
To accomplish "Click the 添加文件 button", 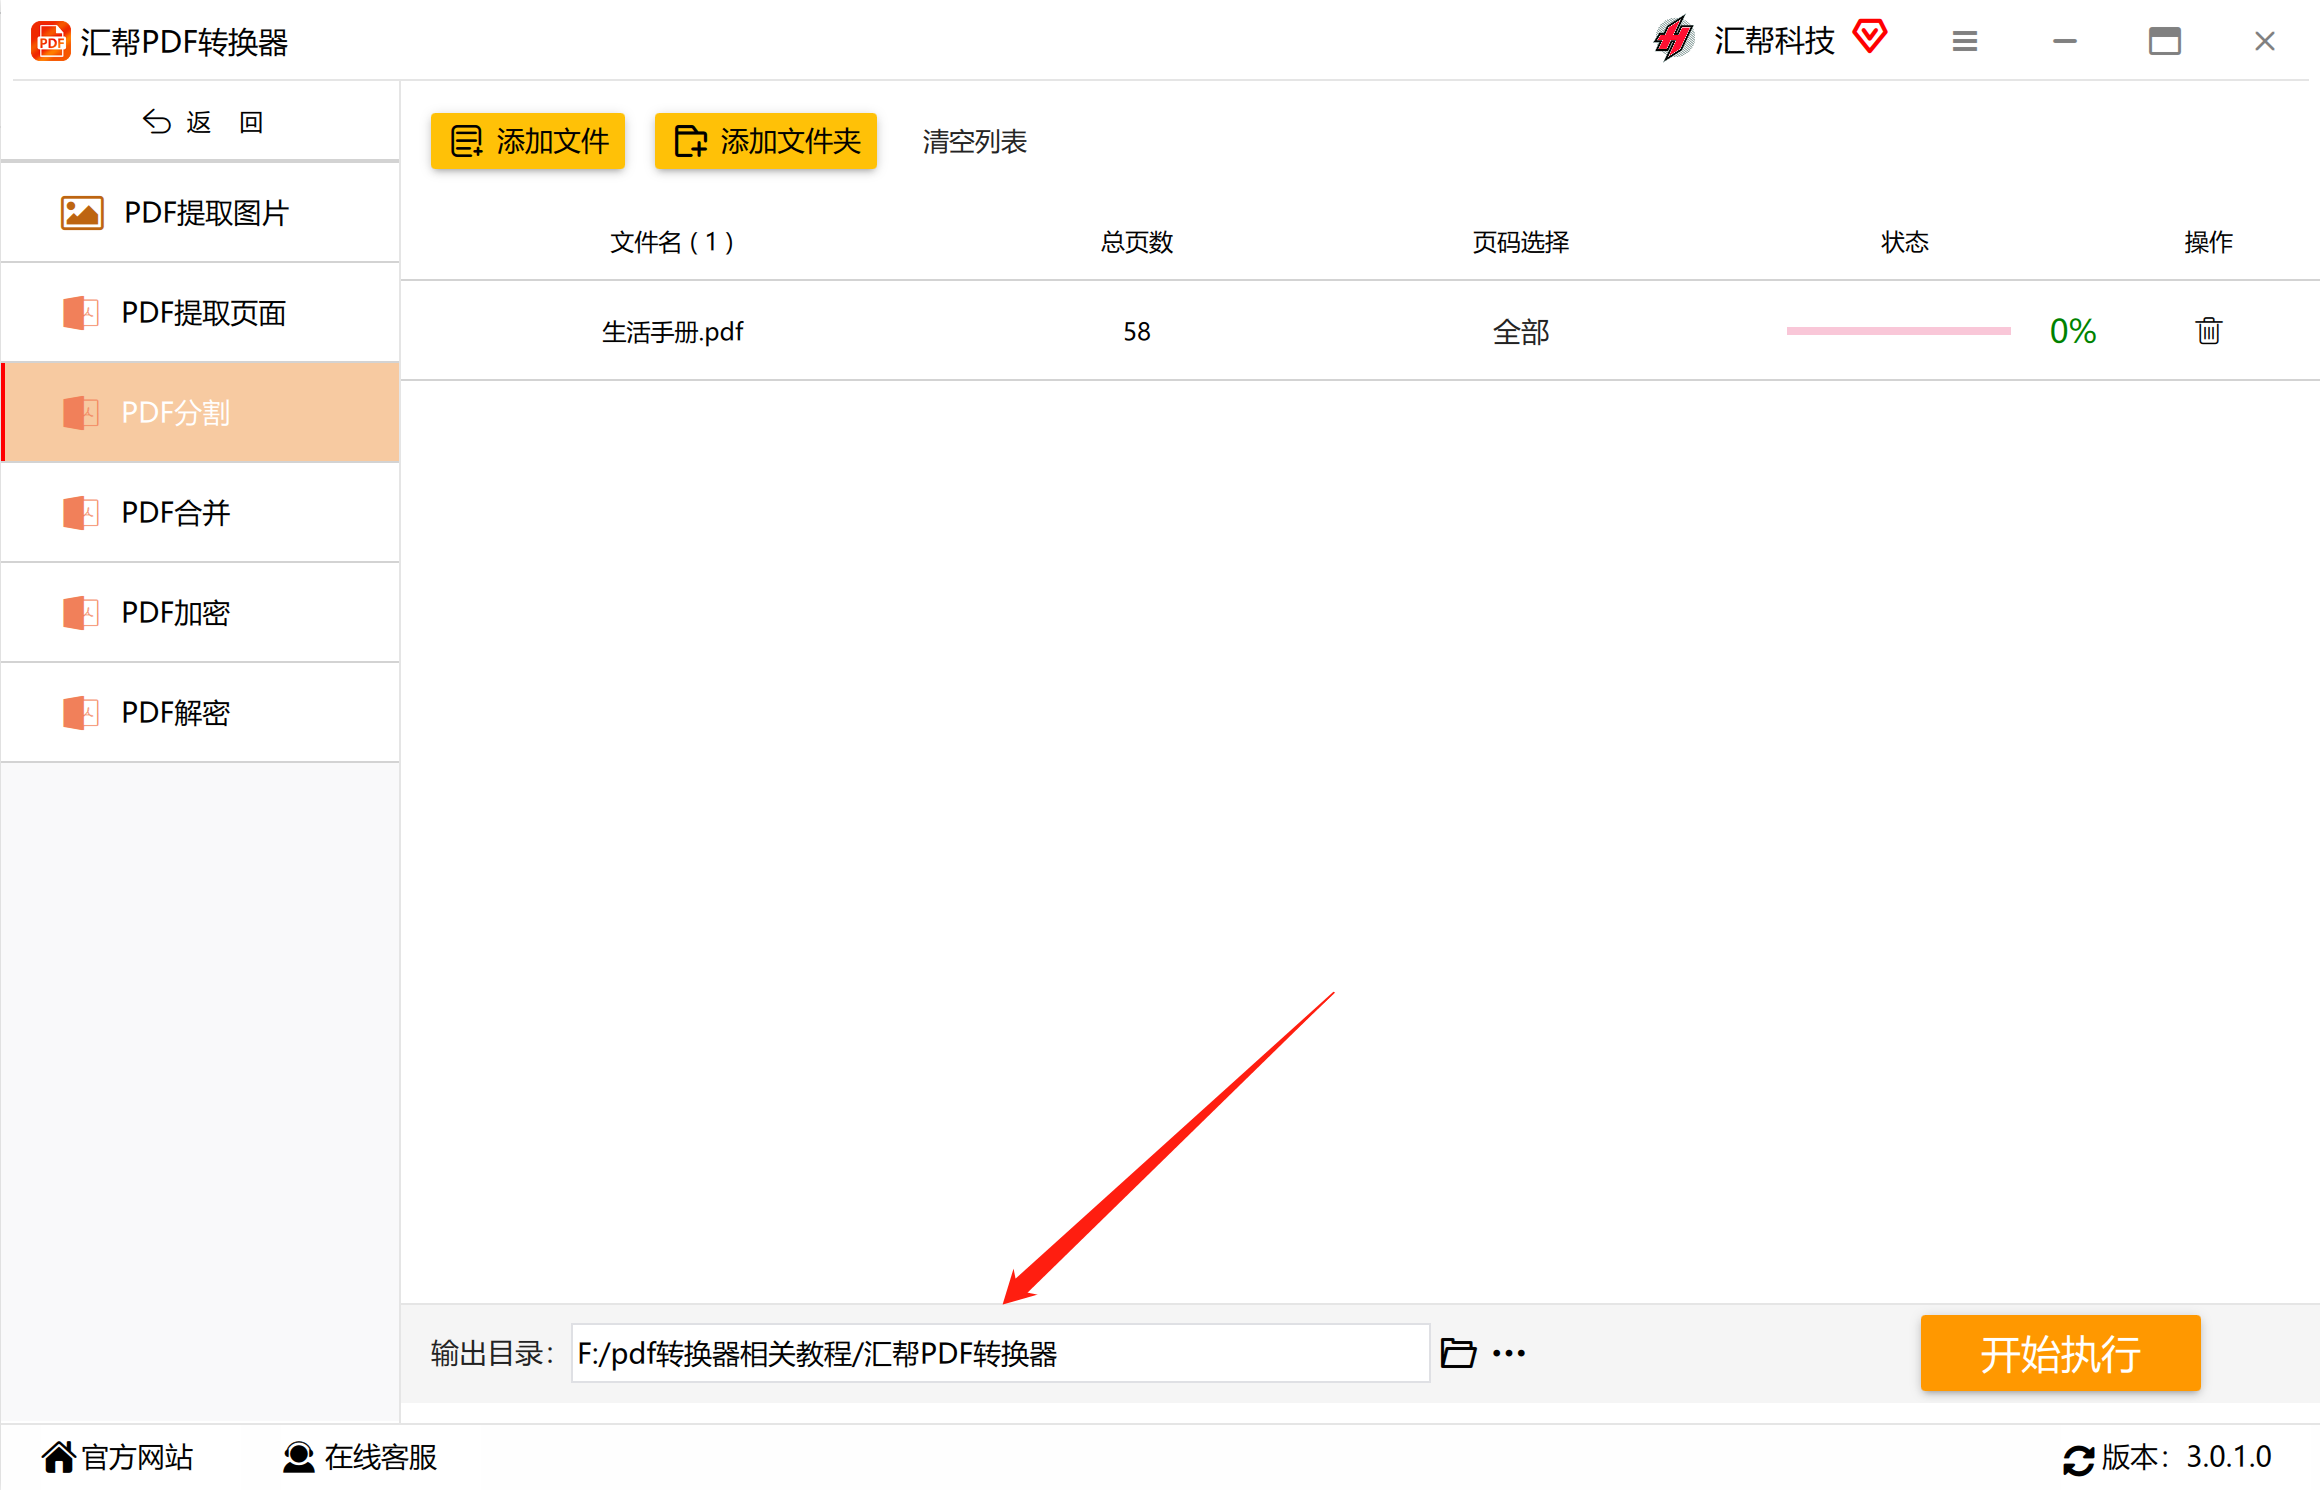I will click(x=528, y=141).
